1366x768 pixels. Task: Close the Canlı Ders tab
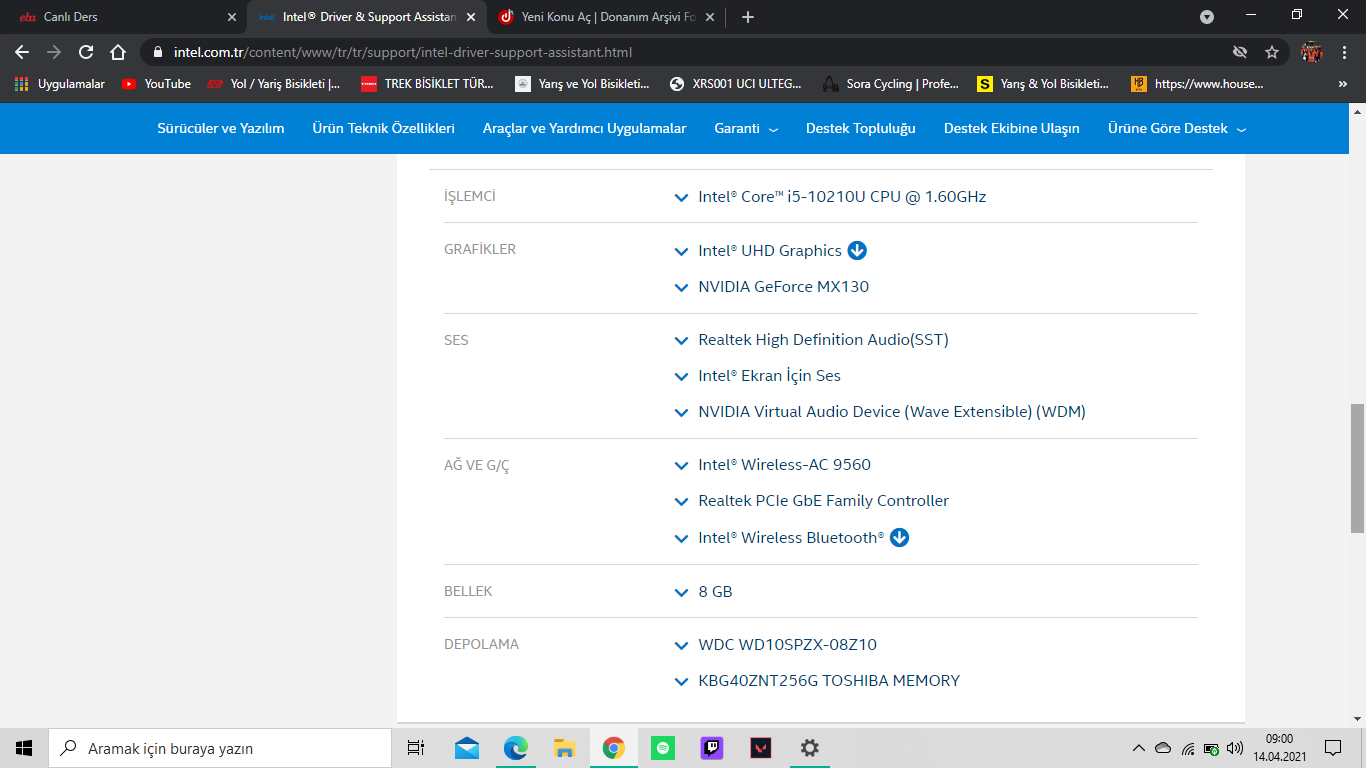click(232, 17)
